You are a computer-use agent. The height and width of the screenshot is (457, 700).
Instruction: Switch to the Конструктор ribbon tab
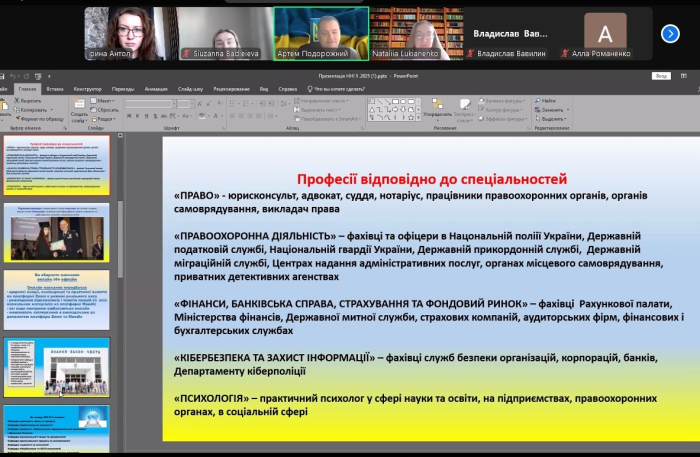pos(88,89)
